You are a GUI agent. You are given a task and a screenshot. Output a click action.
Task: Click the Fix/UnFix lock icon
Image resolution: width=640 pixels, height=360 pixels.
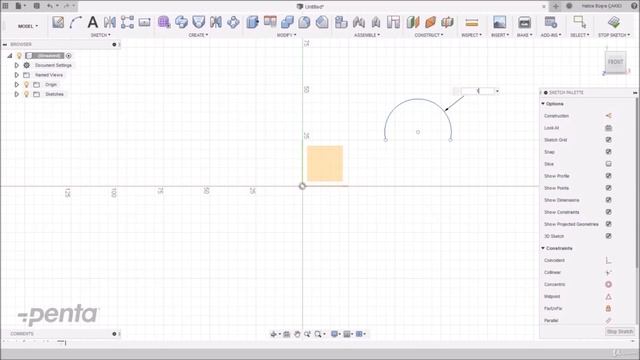[608, 309]
